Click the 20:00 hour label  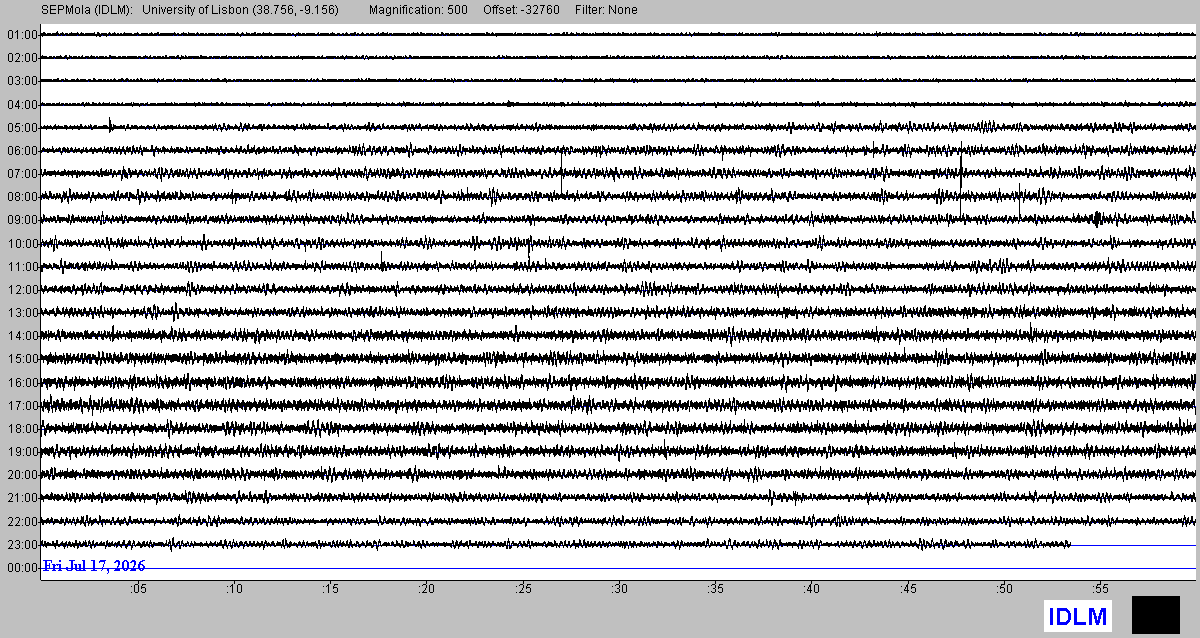[x=22, y=475]
